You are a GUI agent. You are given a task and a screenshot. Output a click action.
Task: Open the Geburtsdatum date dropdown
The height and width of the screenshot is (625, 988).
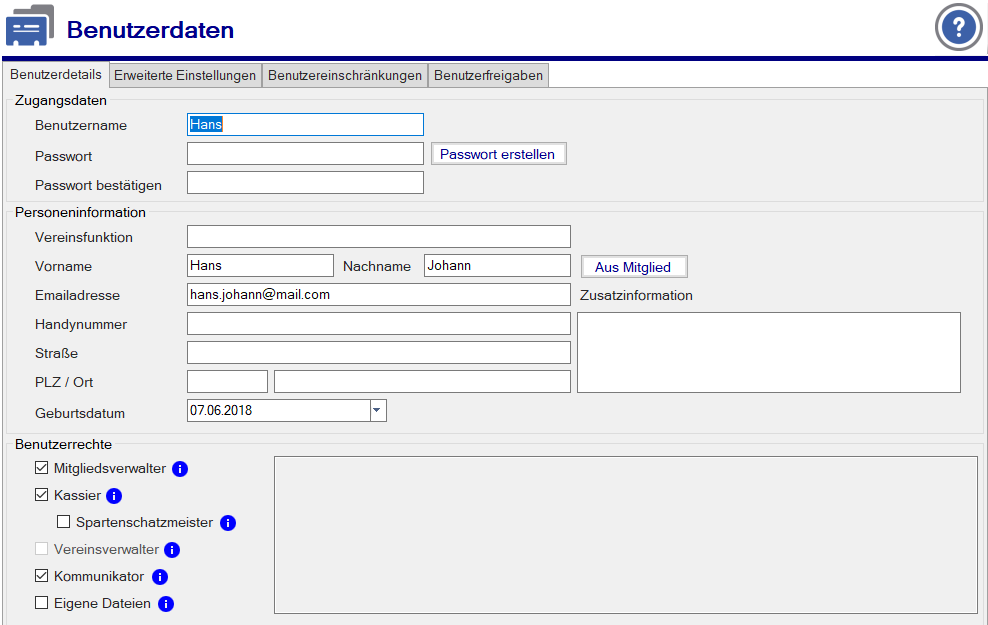pos(377,410)
